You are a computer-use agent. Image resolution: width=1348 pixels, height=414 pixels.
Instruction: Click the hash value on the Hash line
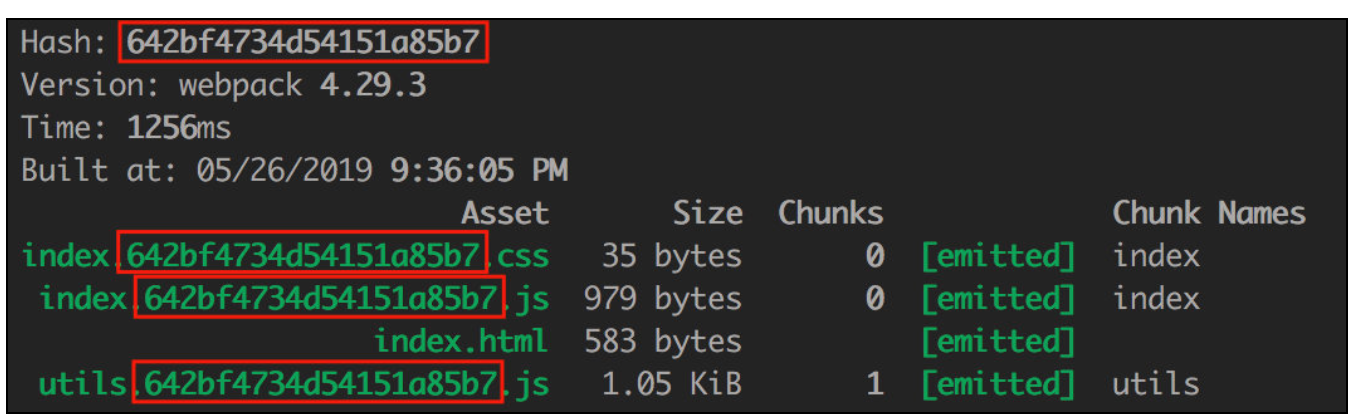pos(306,42)
